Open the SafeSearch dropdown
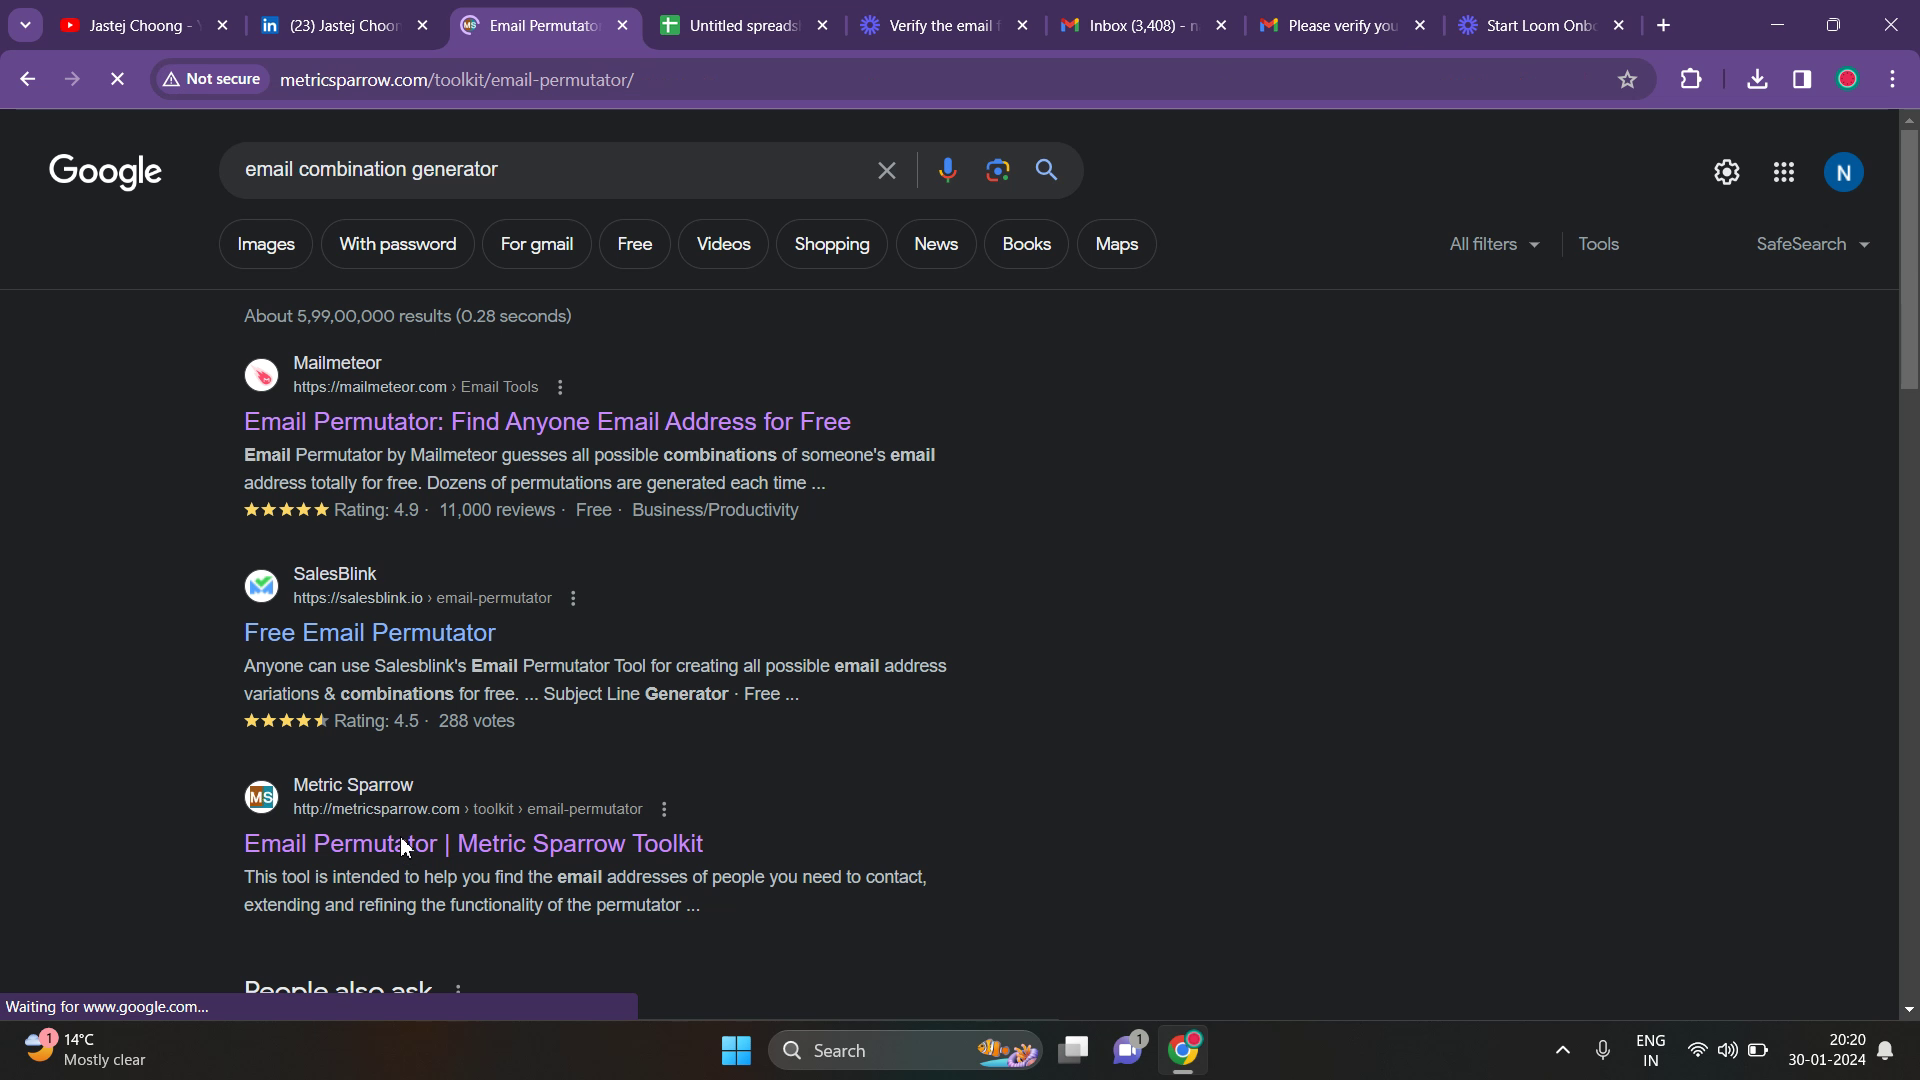Viewport: 1920px width, 1080px height. (1813, 244)
